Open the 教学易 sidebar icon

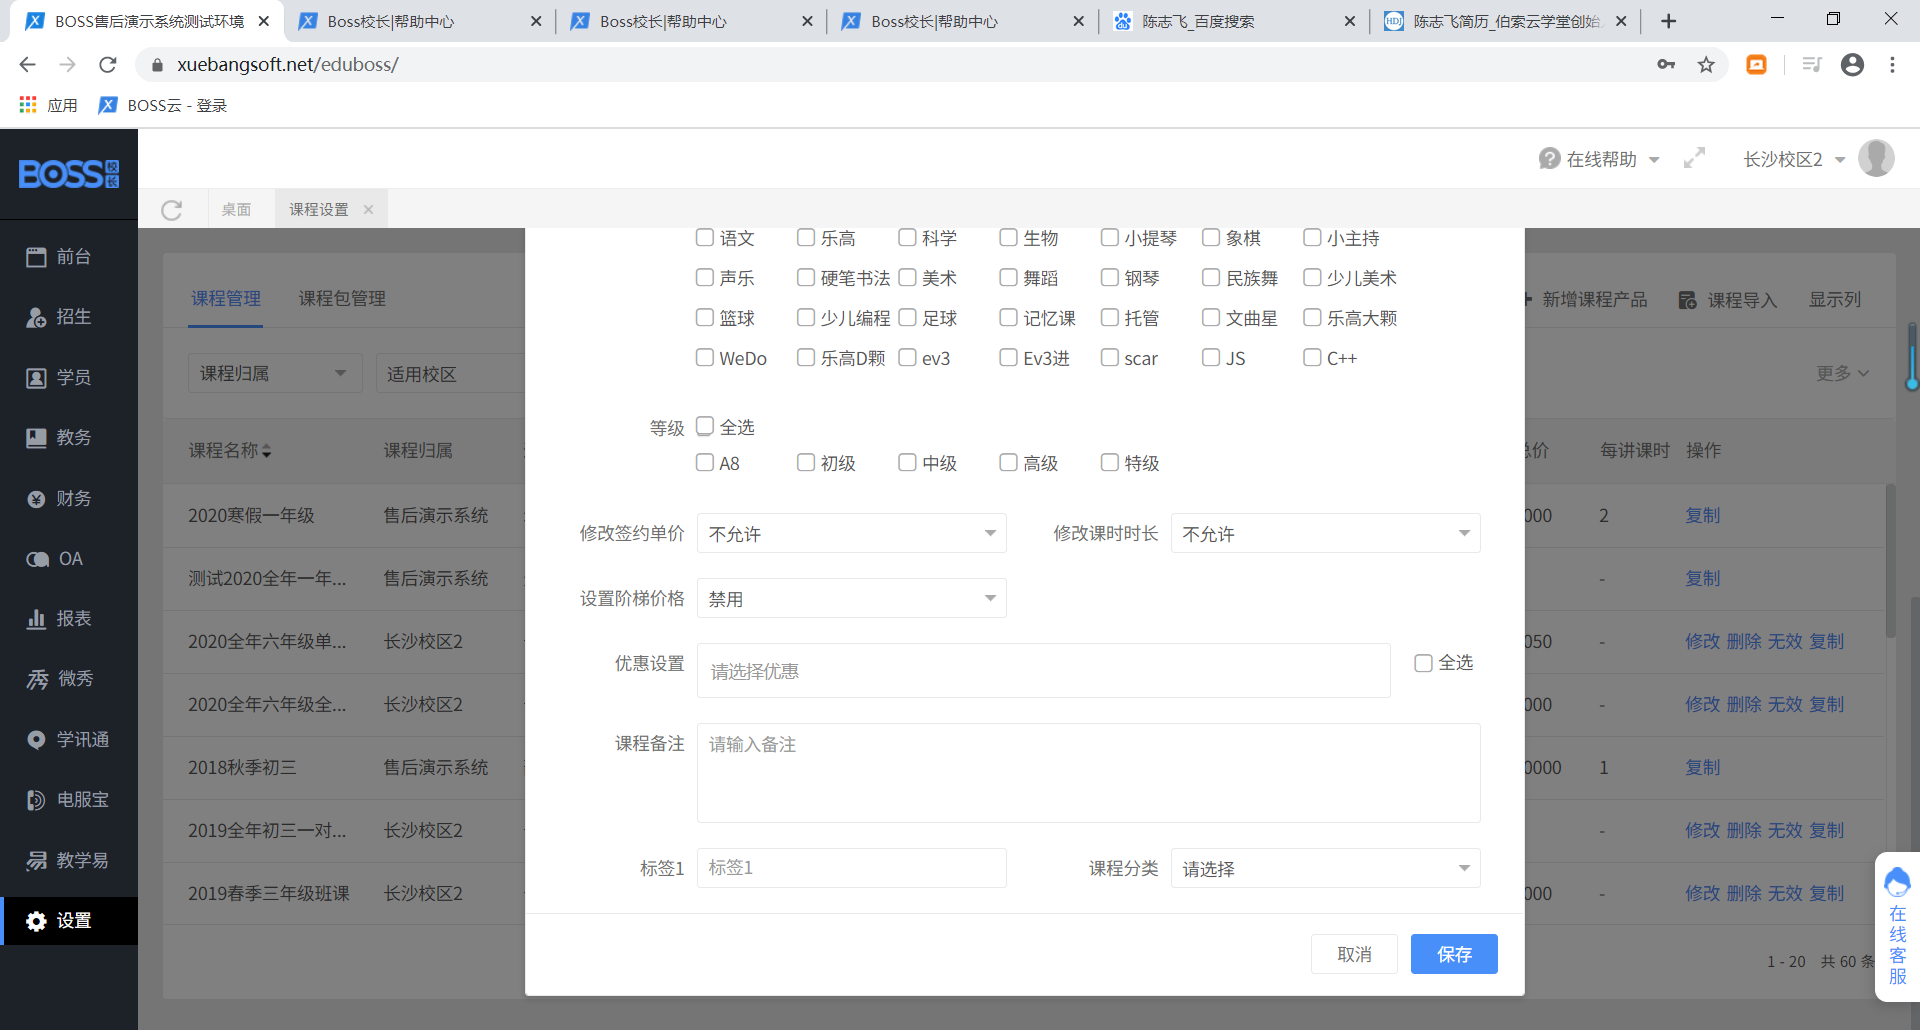[x=36, y=860]
